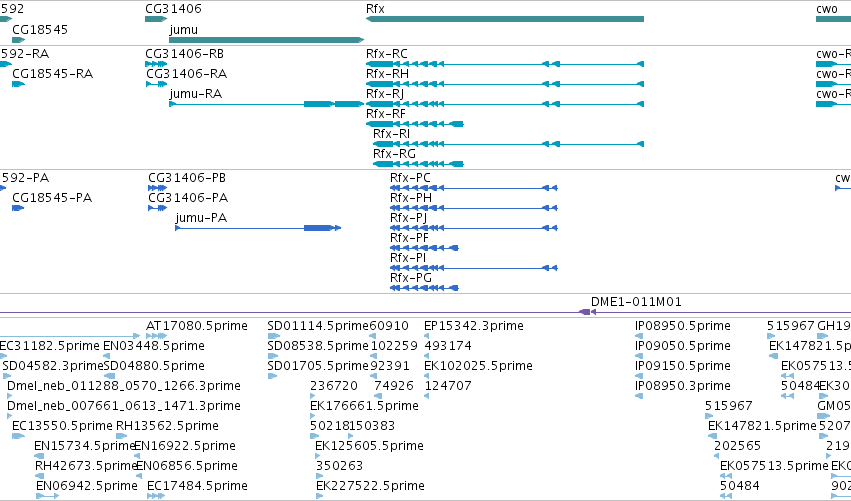Image resolution: width=851 pixels, height=501 pixels.
Task: Select the jumu gene feature
Action: pyautogui.click(x=266, y=40)
